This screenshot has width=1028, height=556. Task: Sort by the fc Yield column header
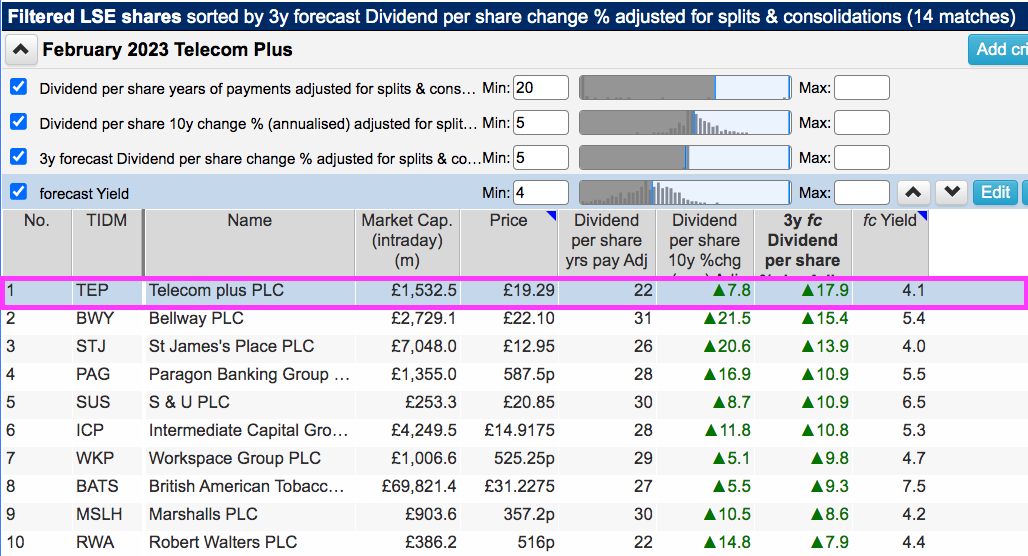[x=890, y=242]
